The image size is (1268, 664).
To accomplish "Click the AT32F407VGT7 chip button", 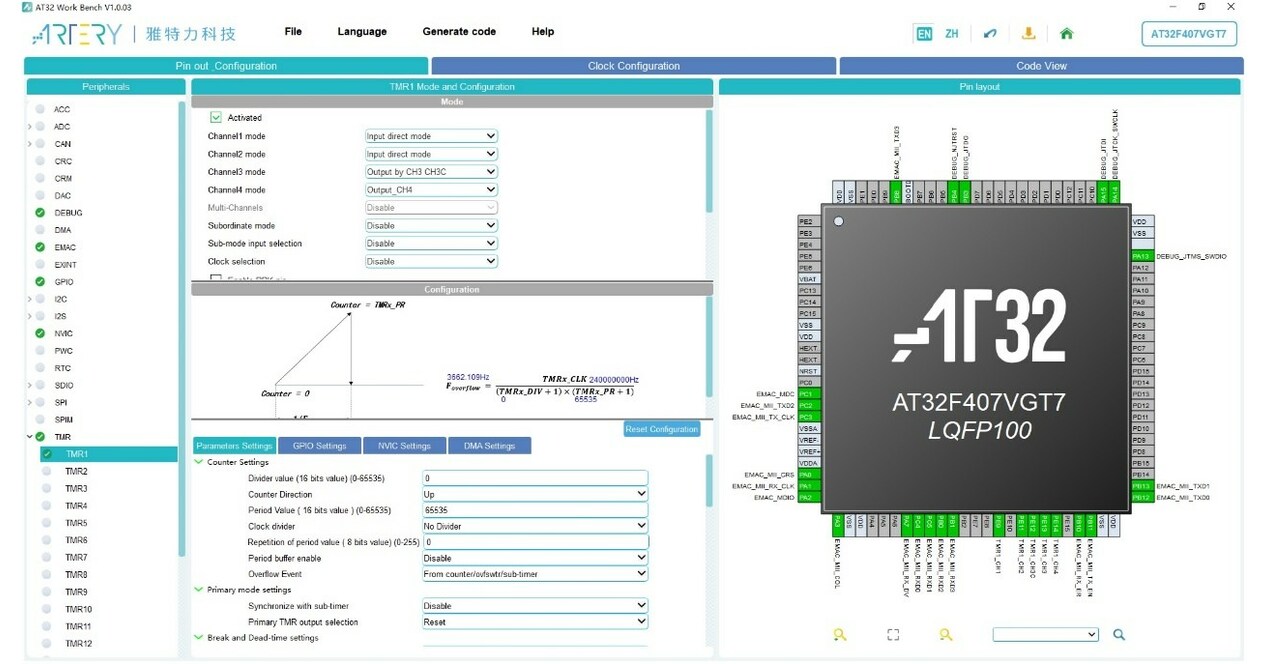I will coord(1189,34).
